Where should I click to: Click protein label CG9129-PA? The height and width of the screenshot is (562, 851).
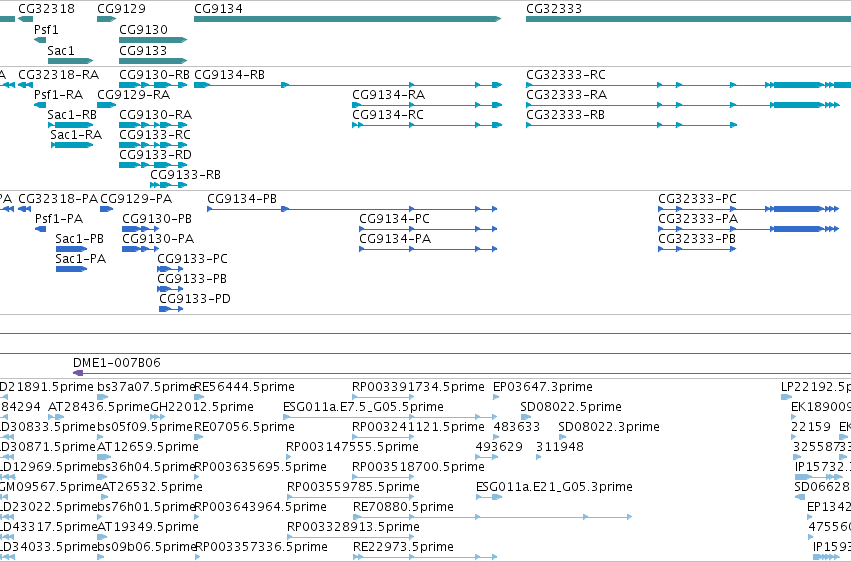pyautogui.click(x=136, y=199)
